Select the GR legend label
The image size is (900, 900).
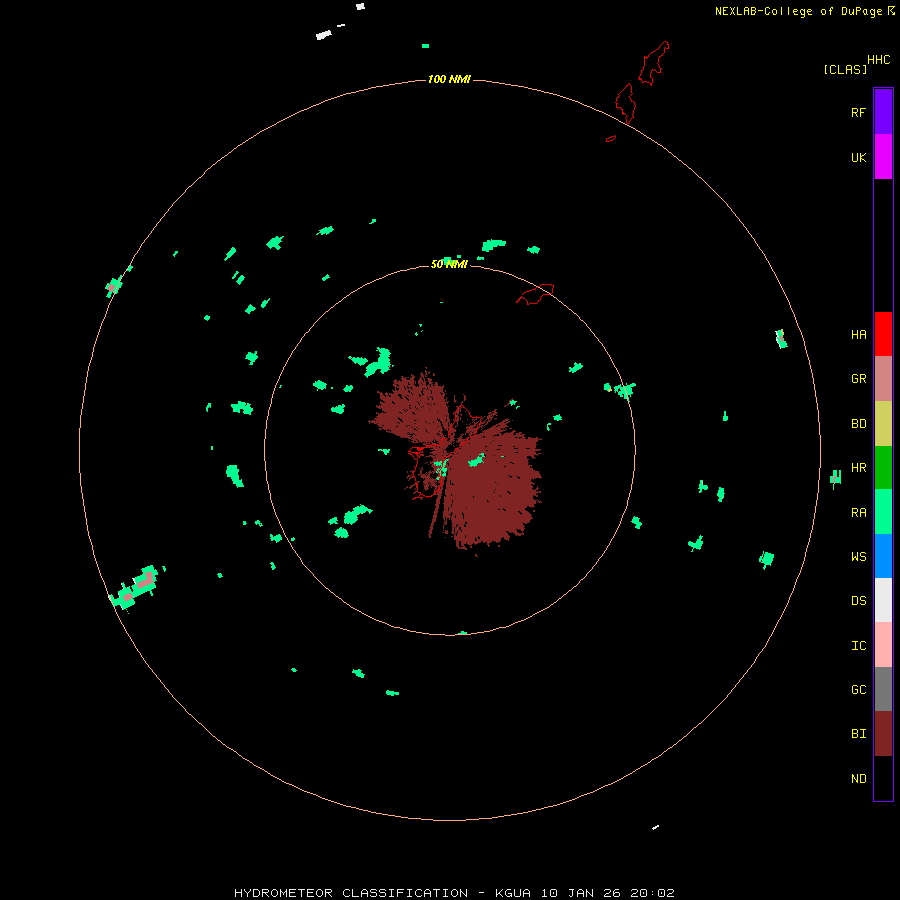[x=858, y=379]
